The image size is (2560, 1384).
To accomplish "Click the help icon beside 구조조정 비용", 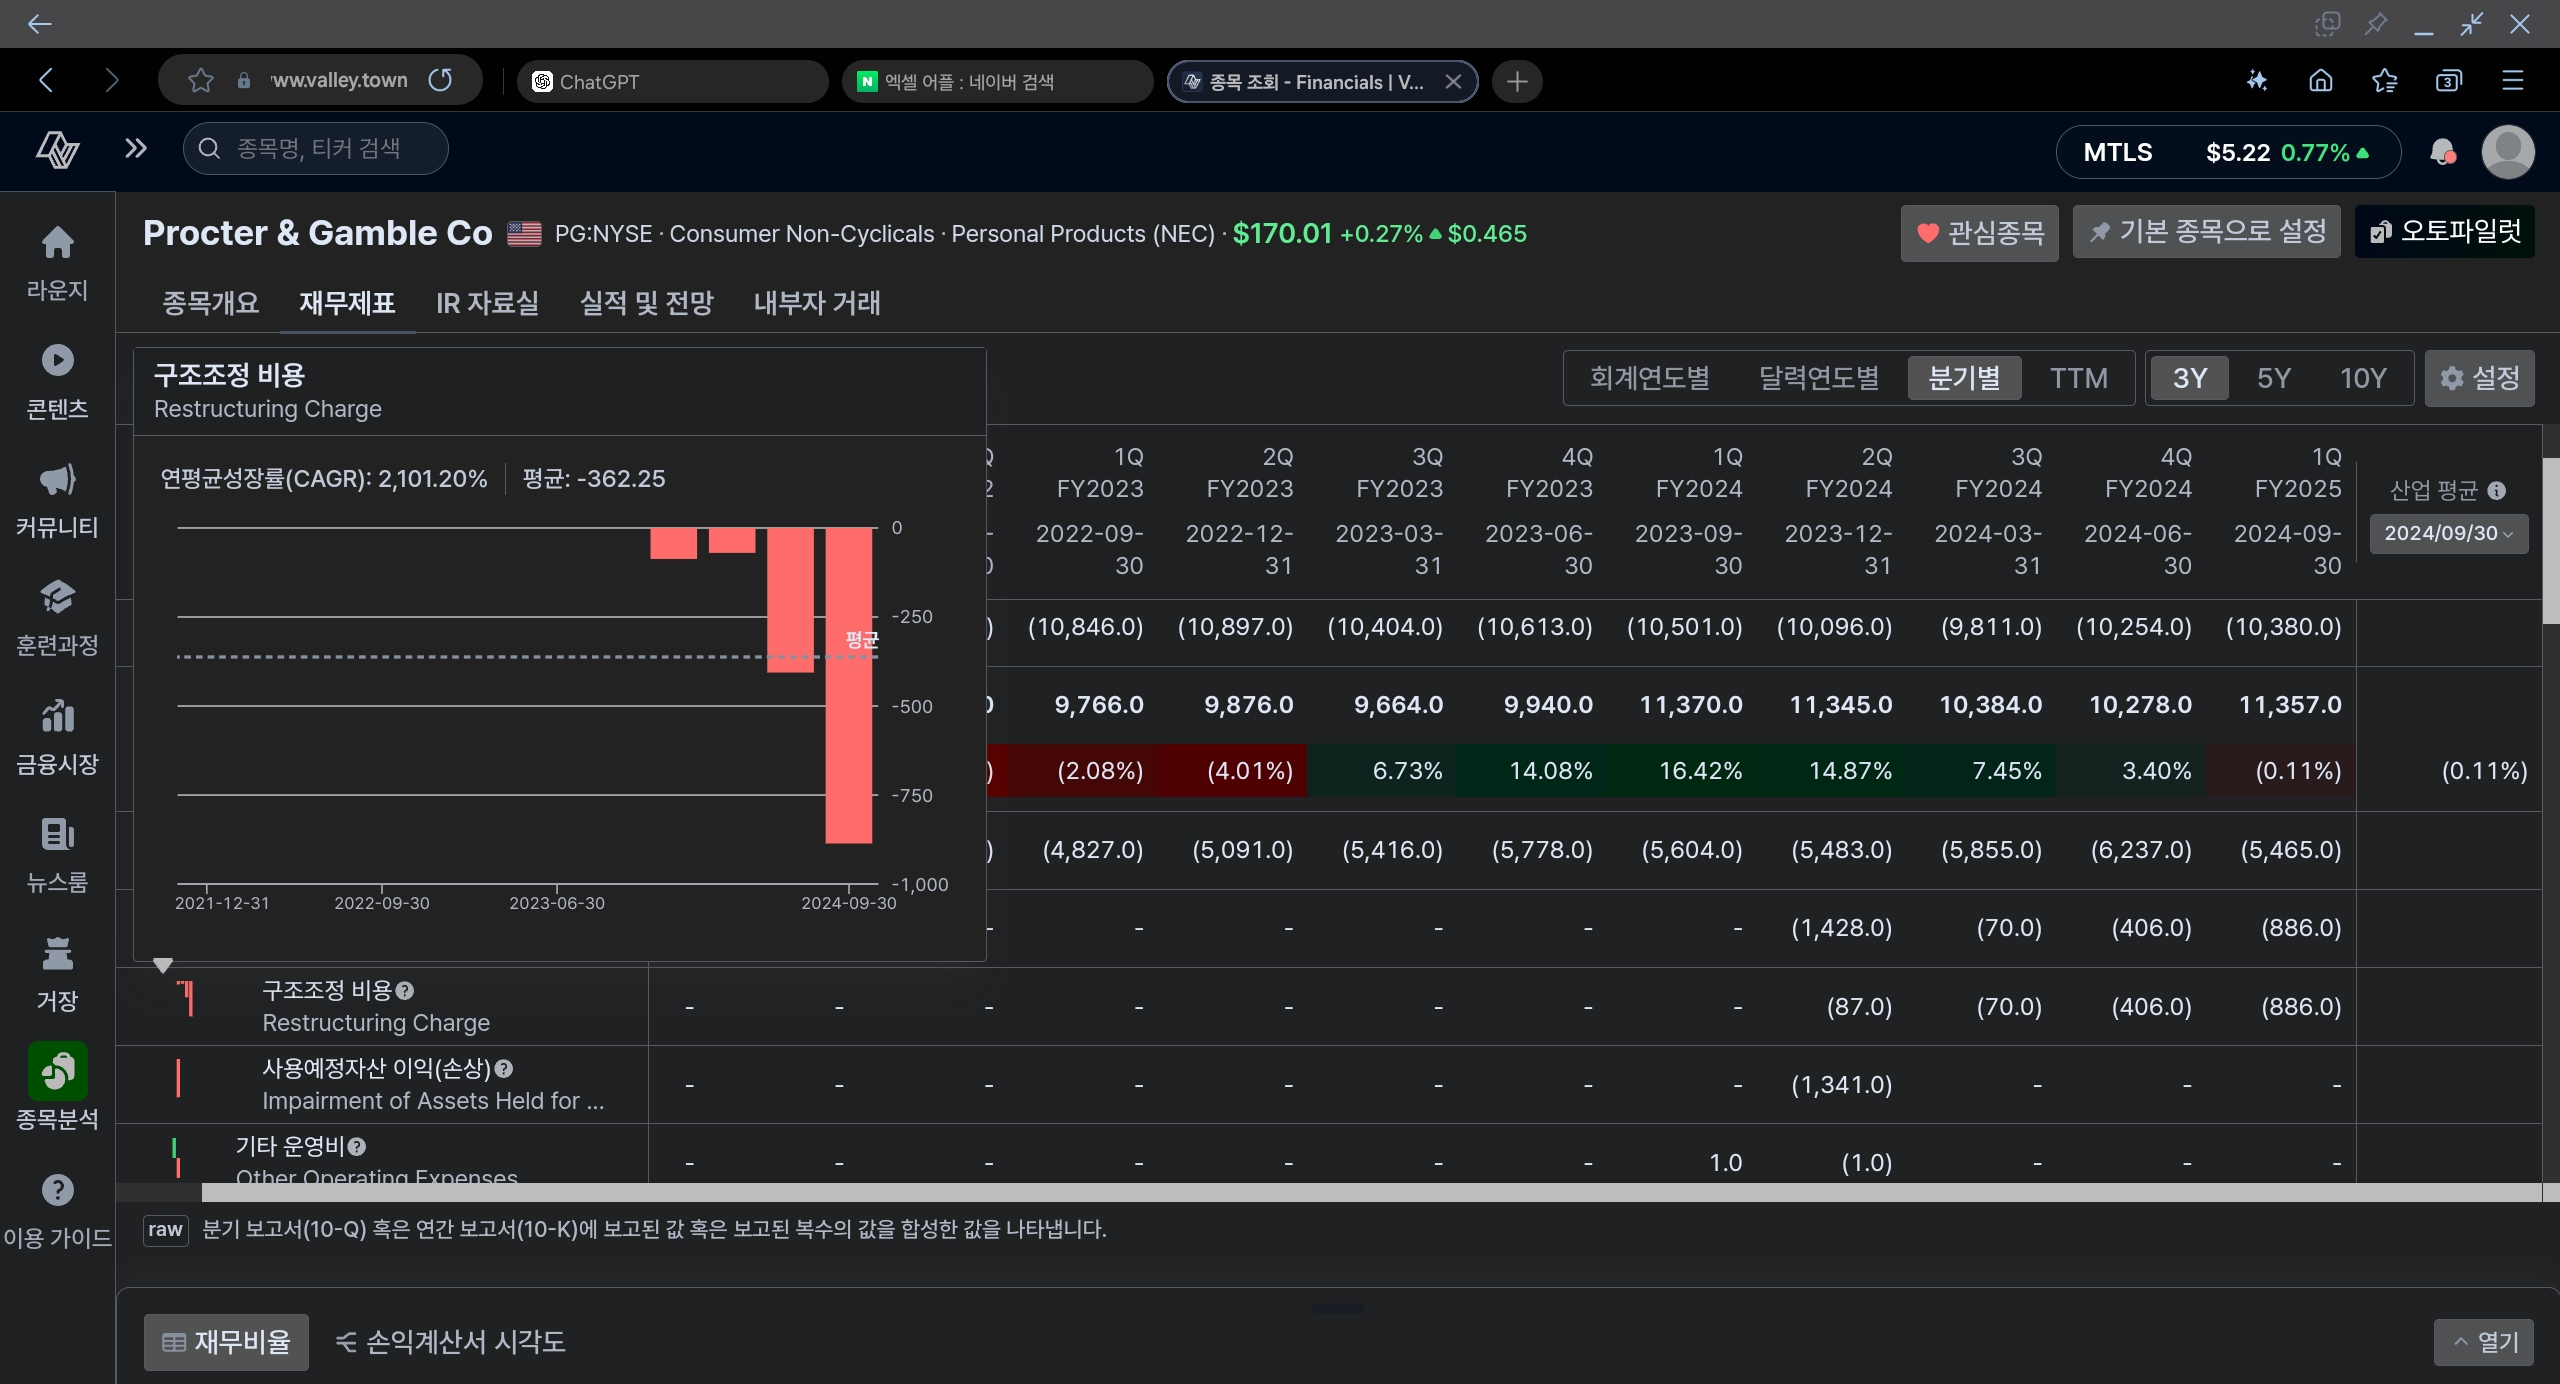I will tap(405, 991).
